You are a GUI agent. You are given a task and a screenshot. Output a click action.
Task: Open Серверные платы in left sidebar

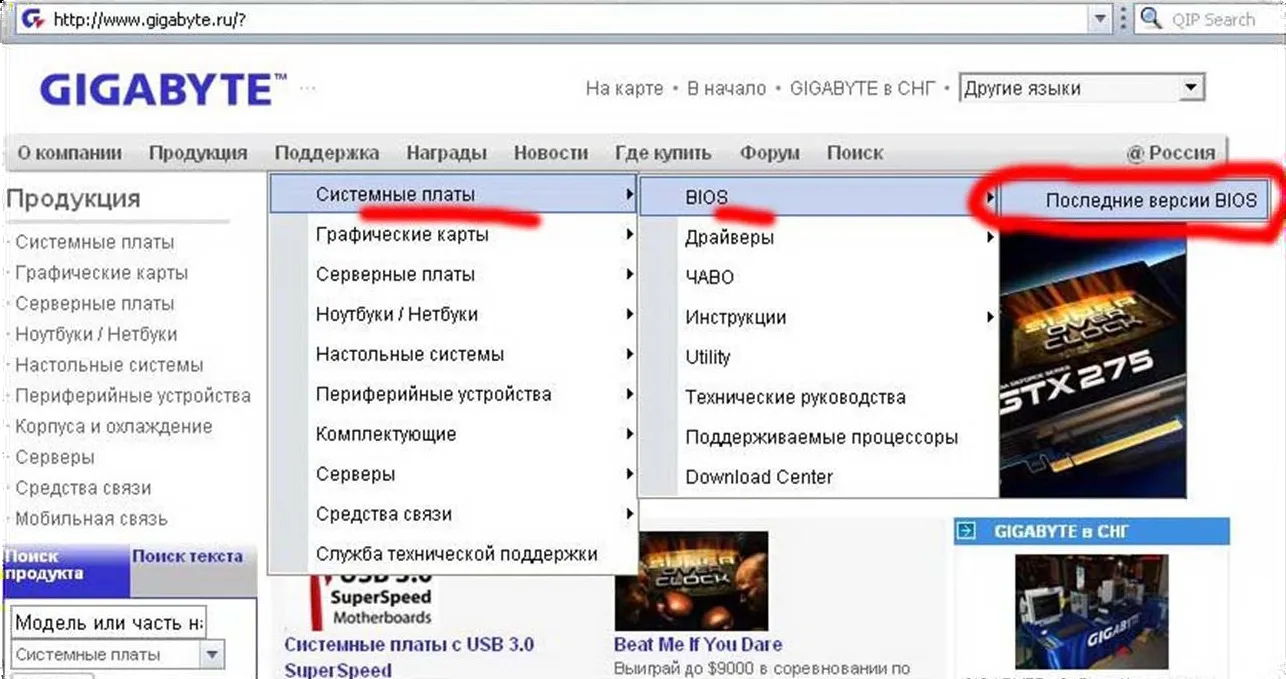95,303
